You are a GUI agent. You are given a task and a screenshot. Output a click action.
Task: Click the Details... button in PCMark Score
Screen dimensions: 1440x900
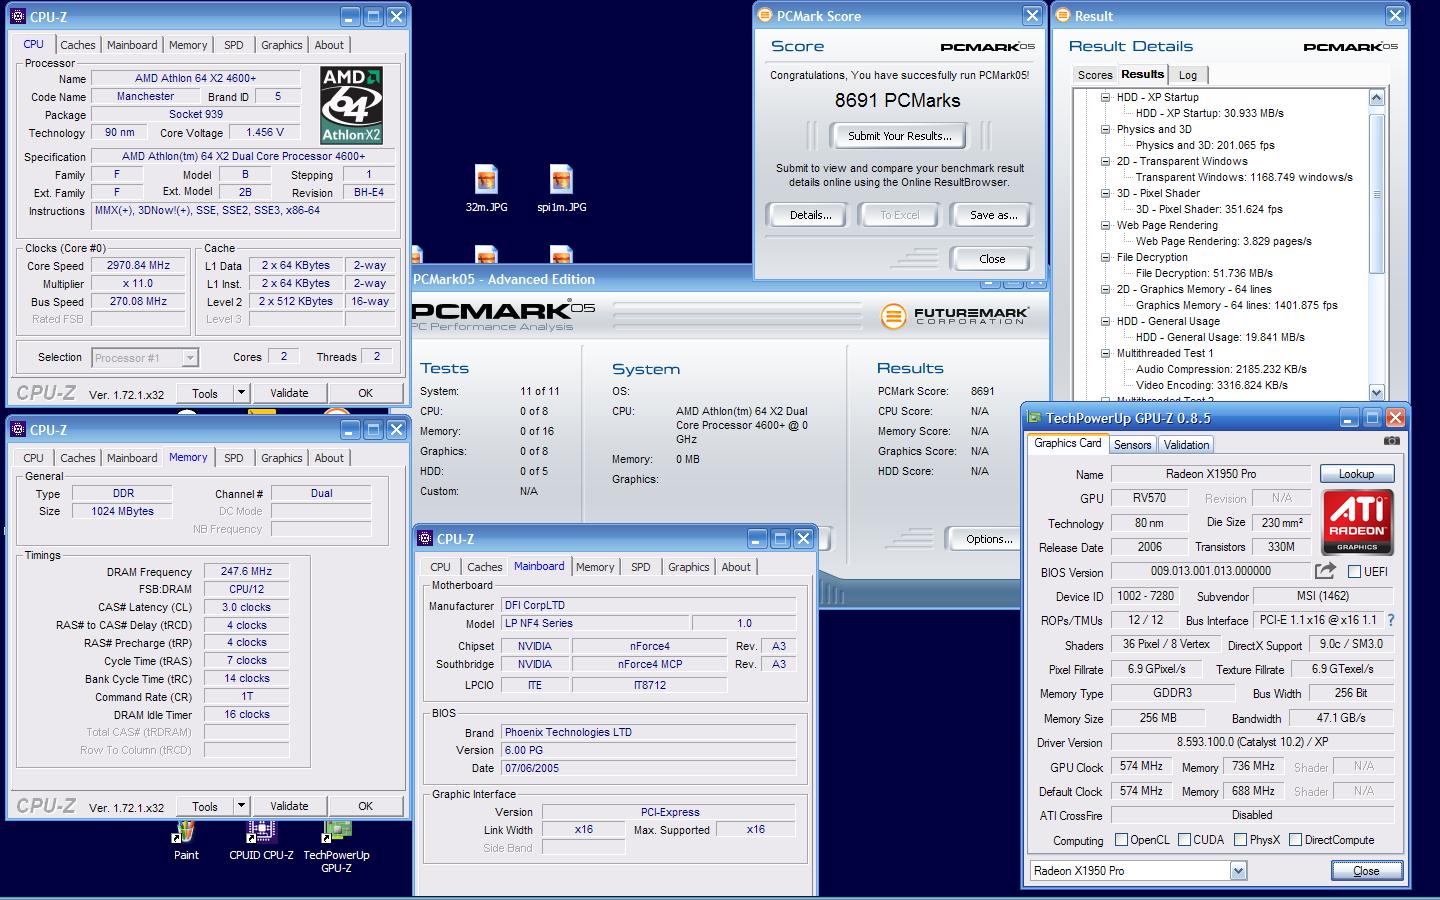click(811, 215)
